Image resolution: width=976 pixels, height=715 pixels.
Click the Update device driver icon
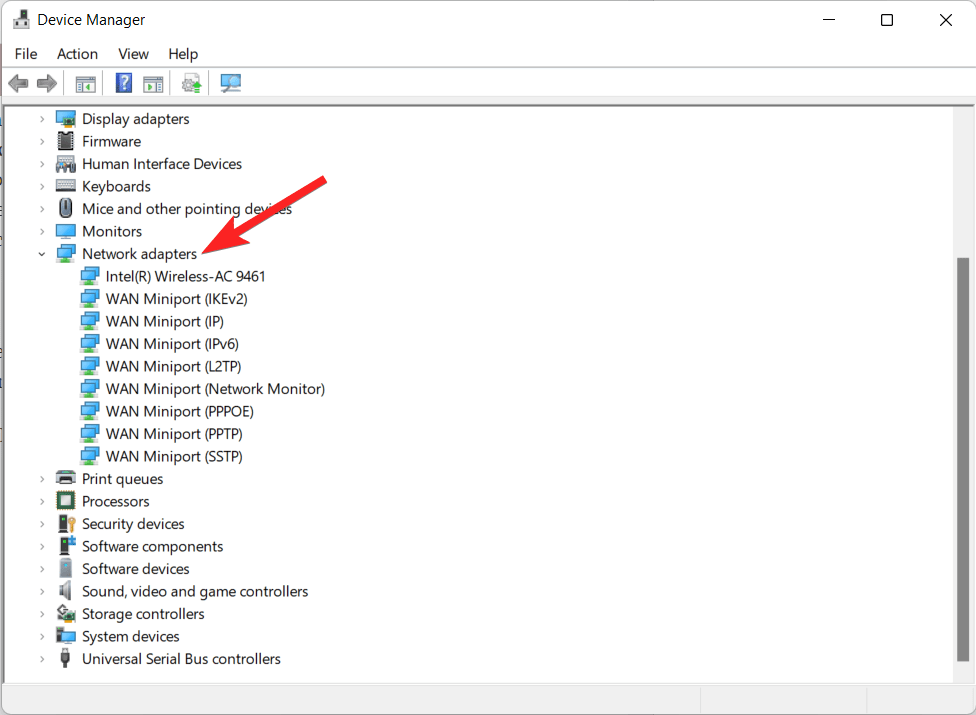click(192, 84)
